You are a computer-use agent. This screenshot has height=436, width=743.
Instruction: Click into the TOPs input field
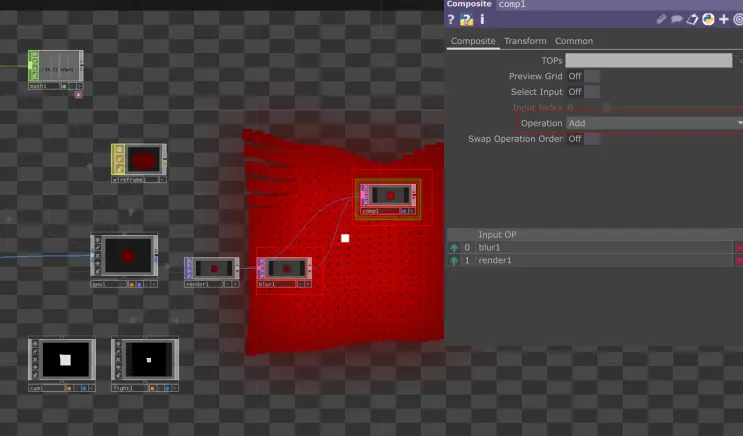[x=648, y=60]
